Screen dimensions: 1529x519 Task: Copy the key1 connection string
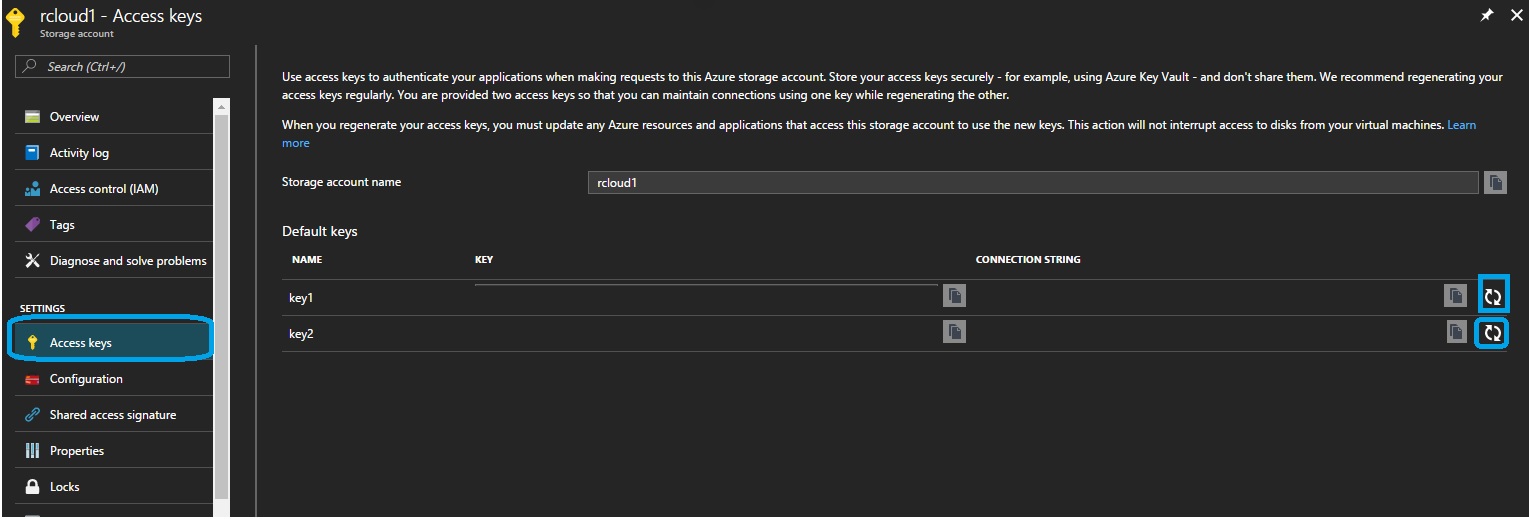(x=1455, y=295)
